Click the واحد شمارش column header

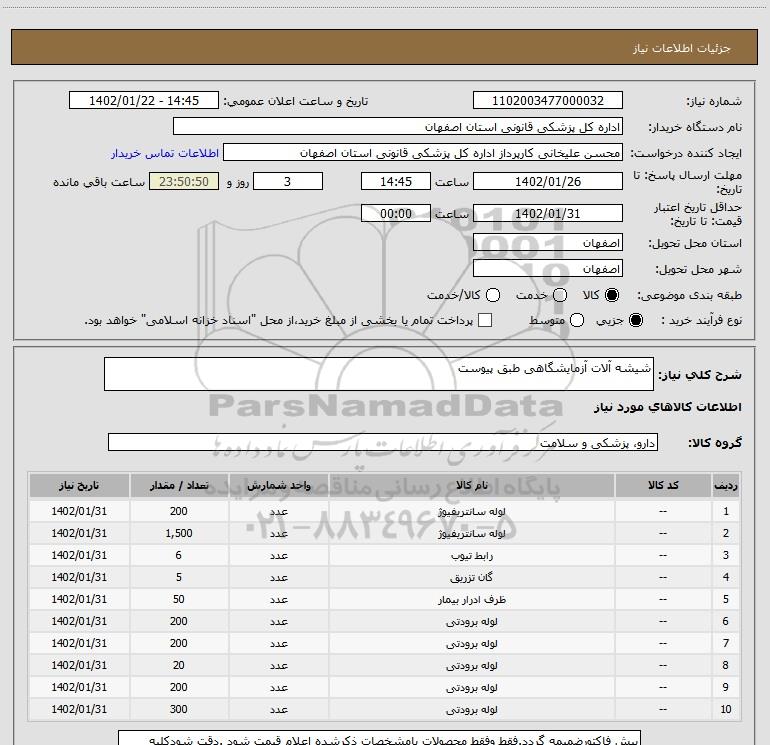278,485
